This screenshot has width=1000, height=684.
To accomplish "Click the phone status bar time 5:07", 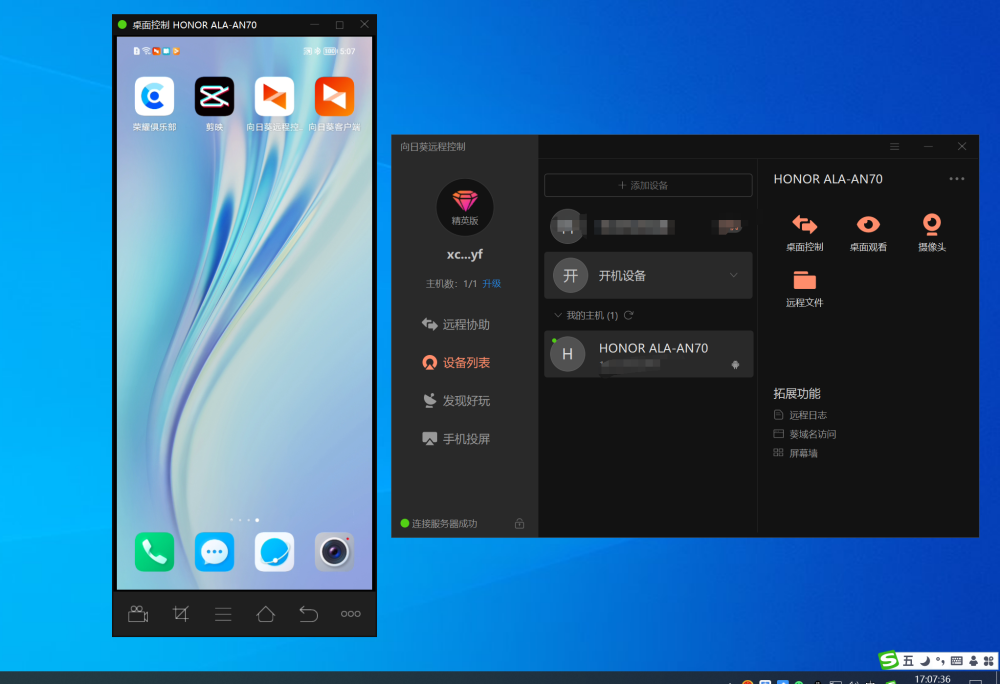I will tap(348, 51).
